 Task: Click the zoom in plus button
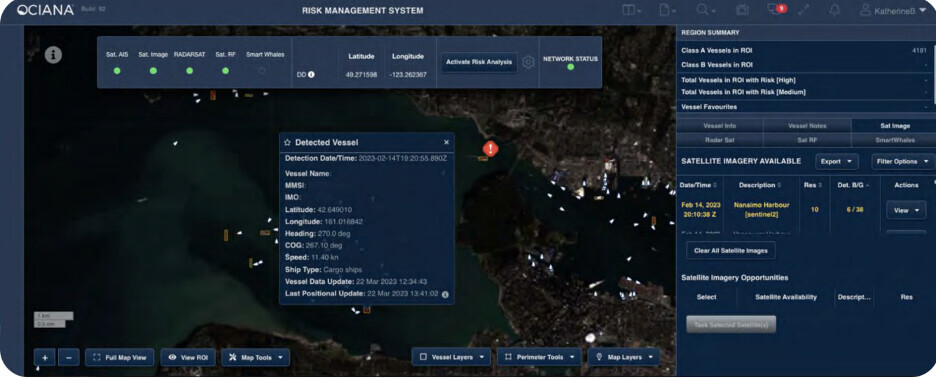(x=45, y=357)
